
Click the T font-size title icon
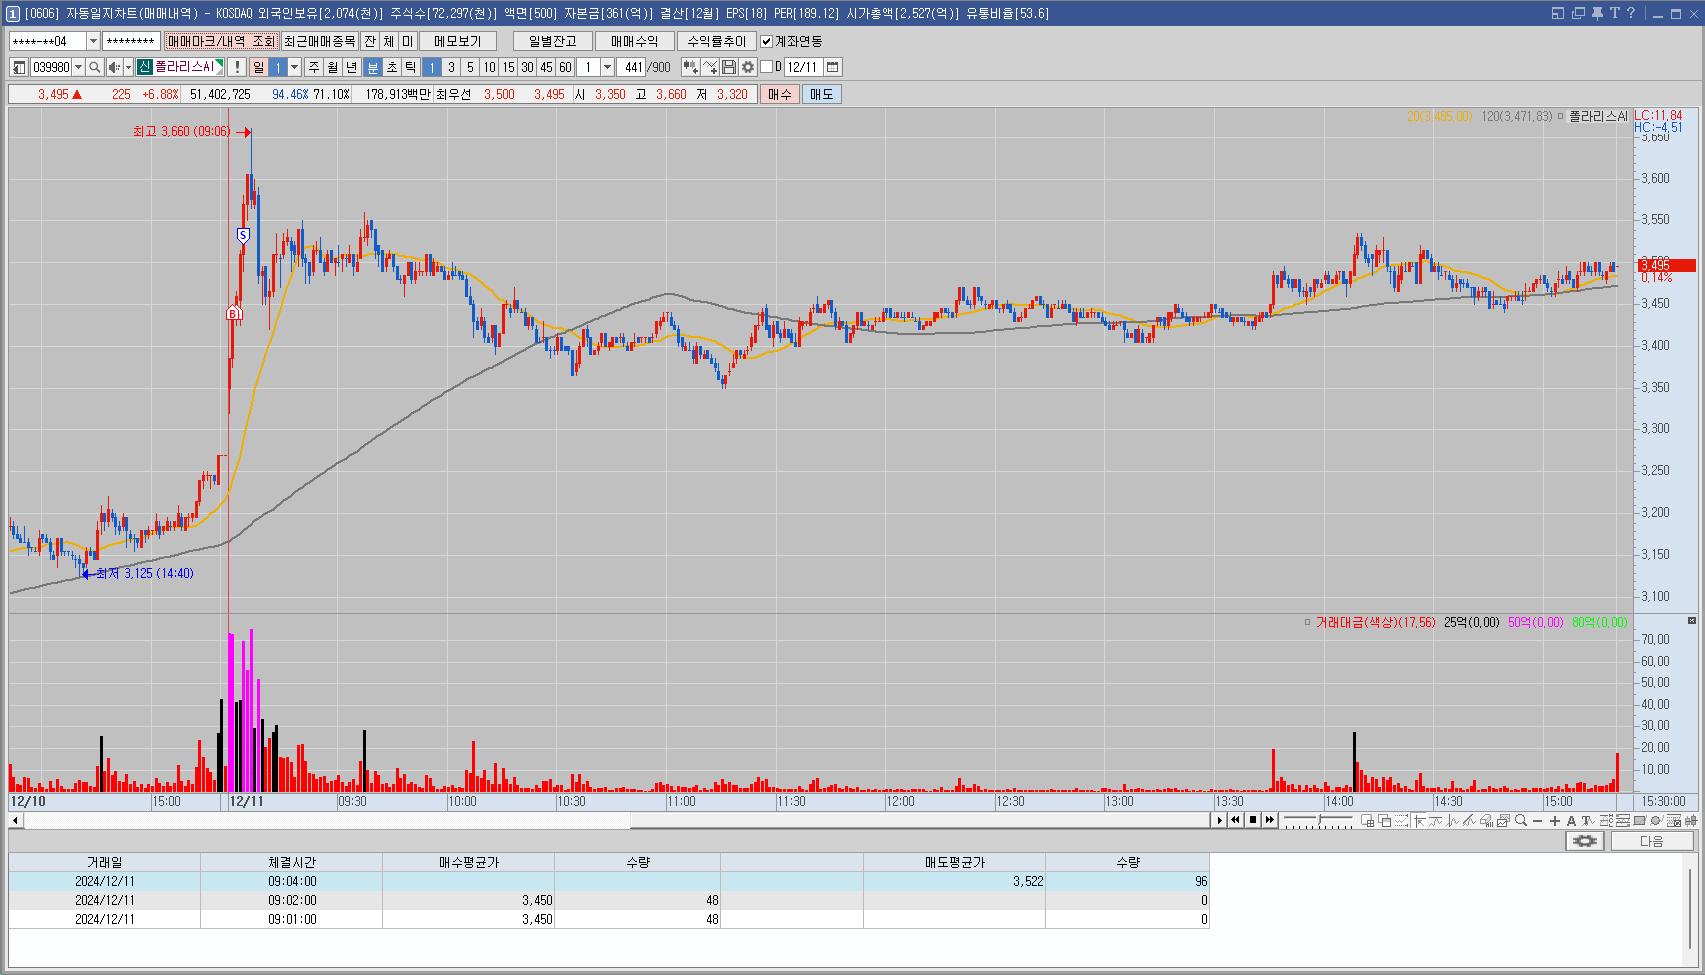pos(1614,13)
